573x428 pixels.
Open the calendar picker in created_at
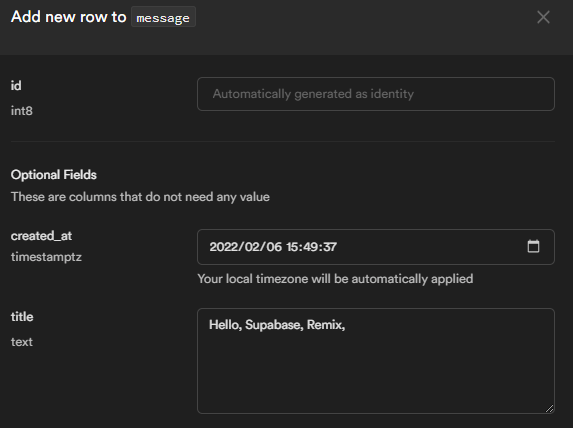(x=533, y=246)
